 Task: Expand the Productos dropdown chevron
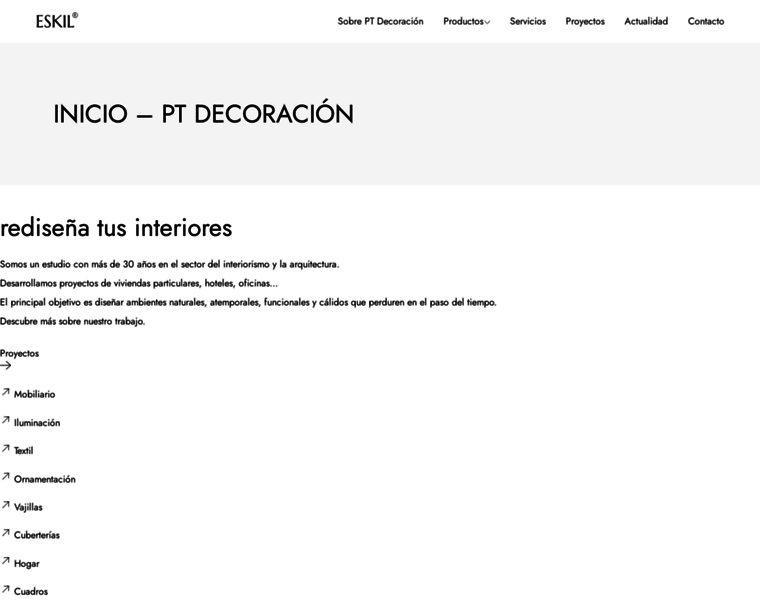tap(487, 22)
